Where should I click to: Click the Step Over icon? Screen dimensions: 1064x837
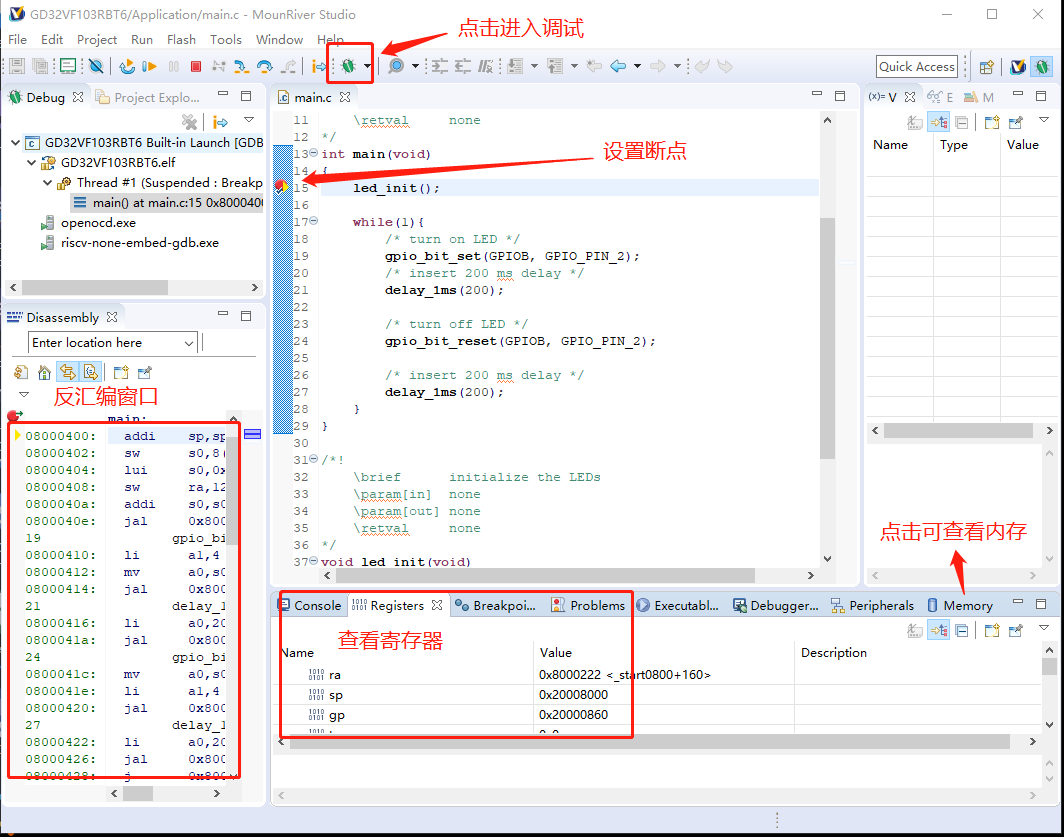[x=265, y=66]
